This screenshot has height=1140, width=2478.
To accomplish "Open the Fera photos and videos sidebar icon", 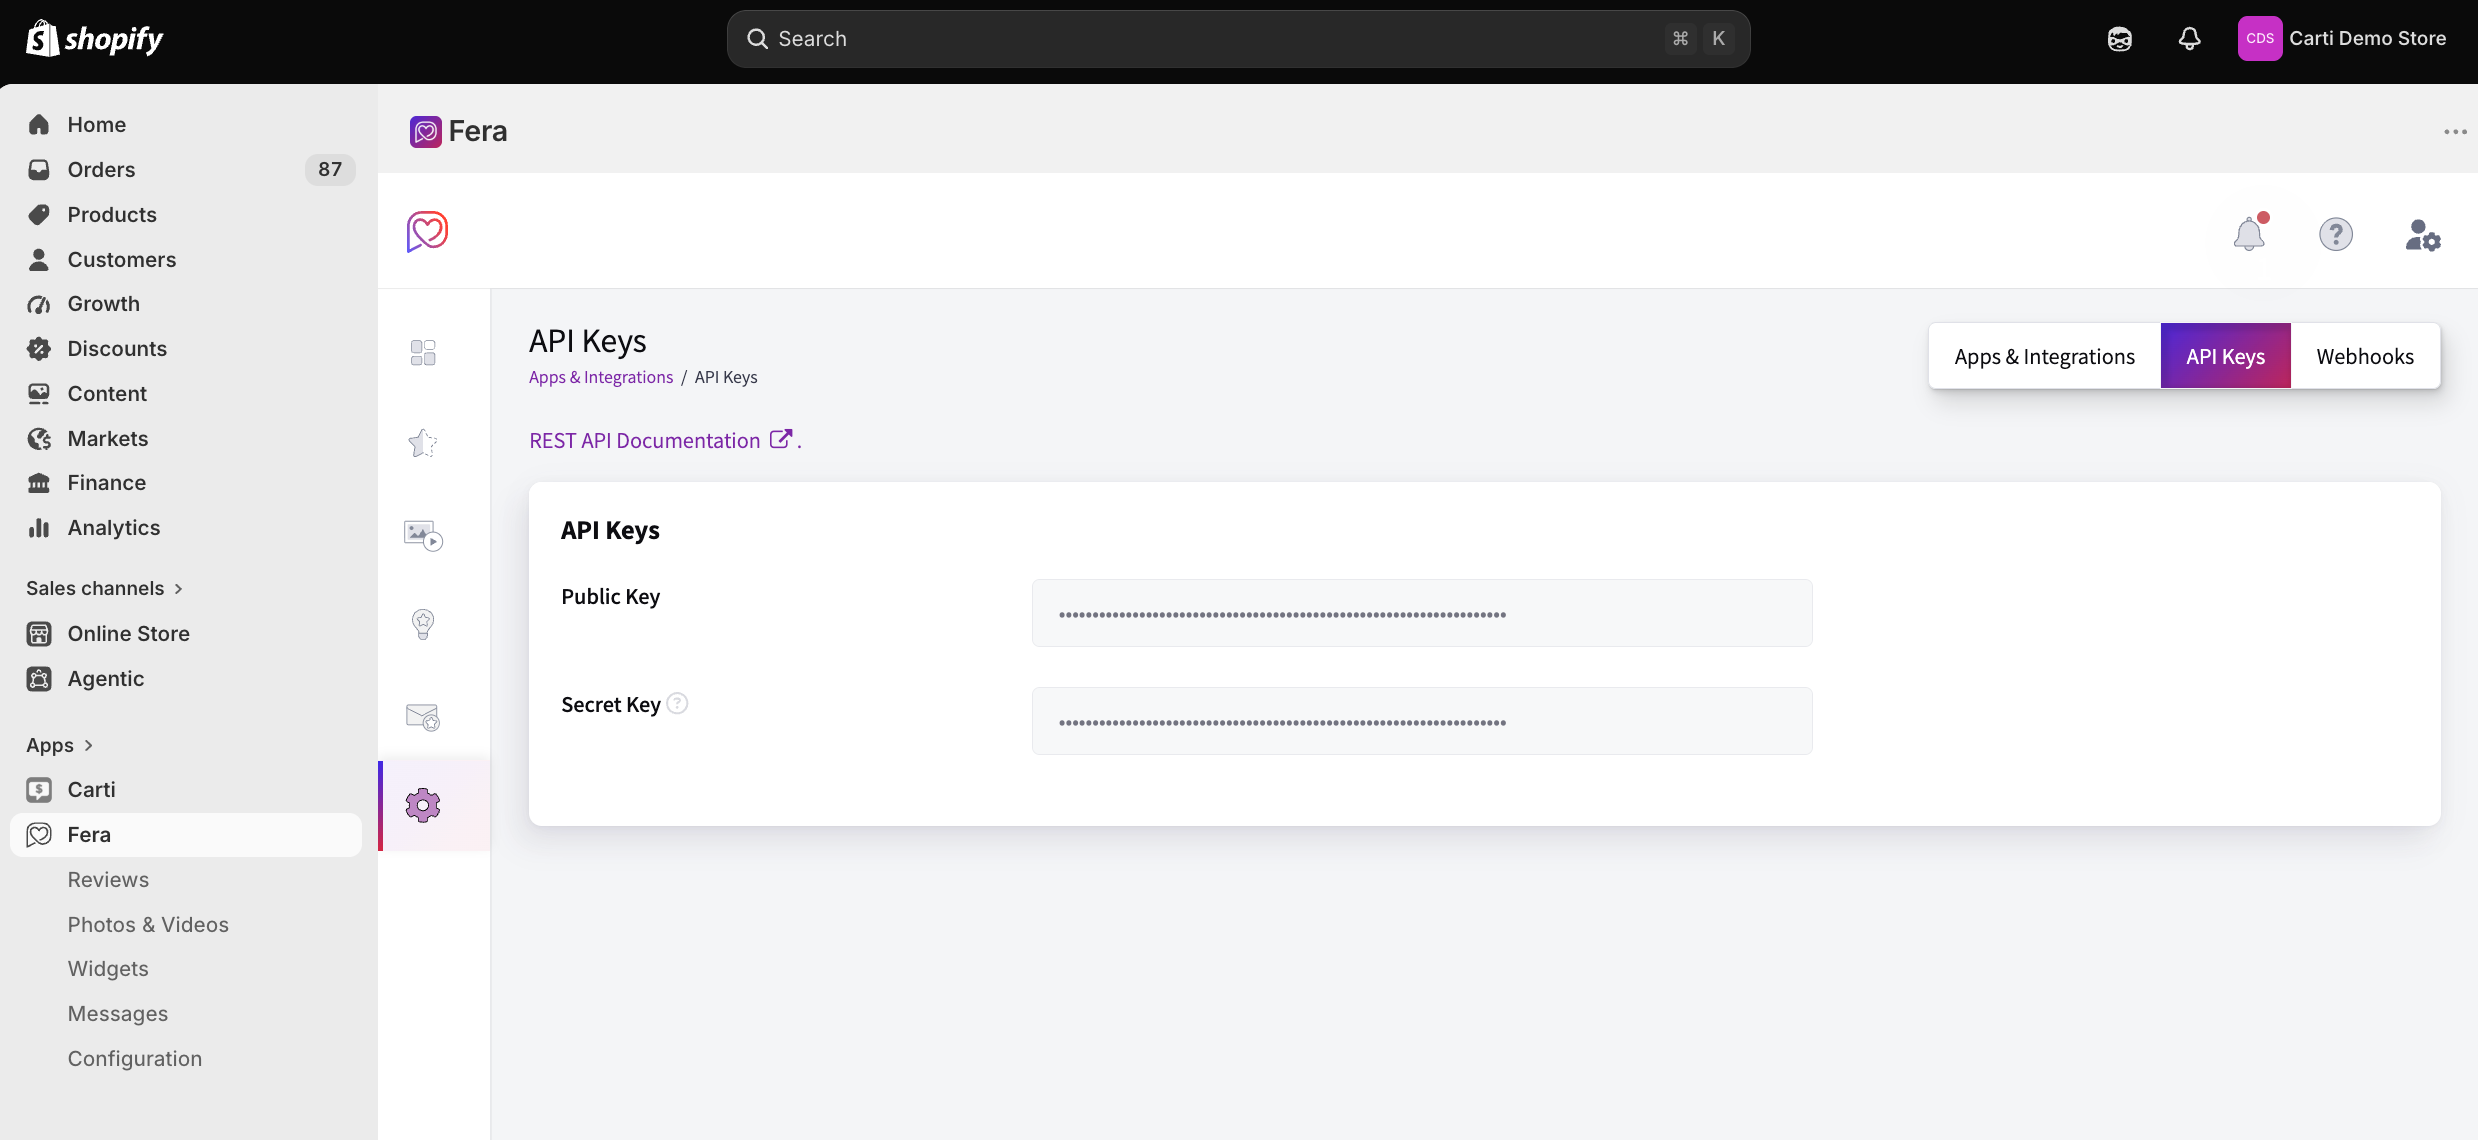I will pyautogui.click(x=423, y=535).
